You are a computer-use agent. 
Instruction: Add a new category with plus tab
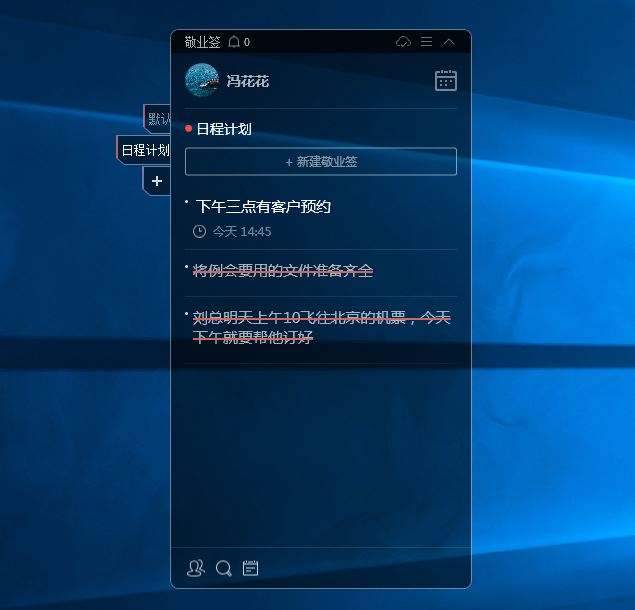coord(157,181)
